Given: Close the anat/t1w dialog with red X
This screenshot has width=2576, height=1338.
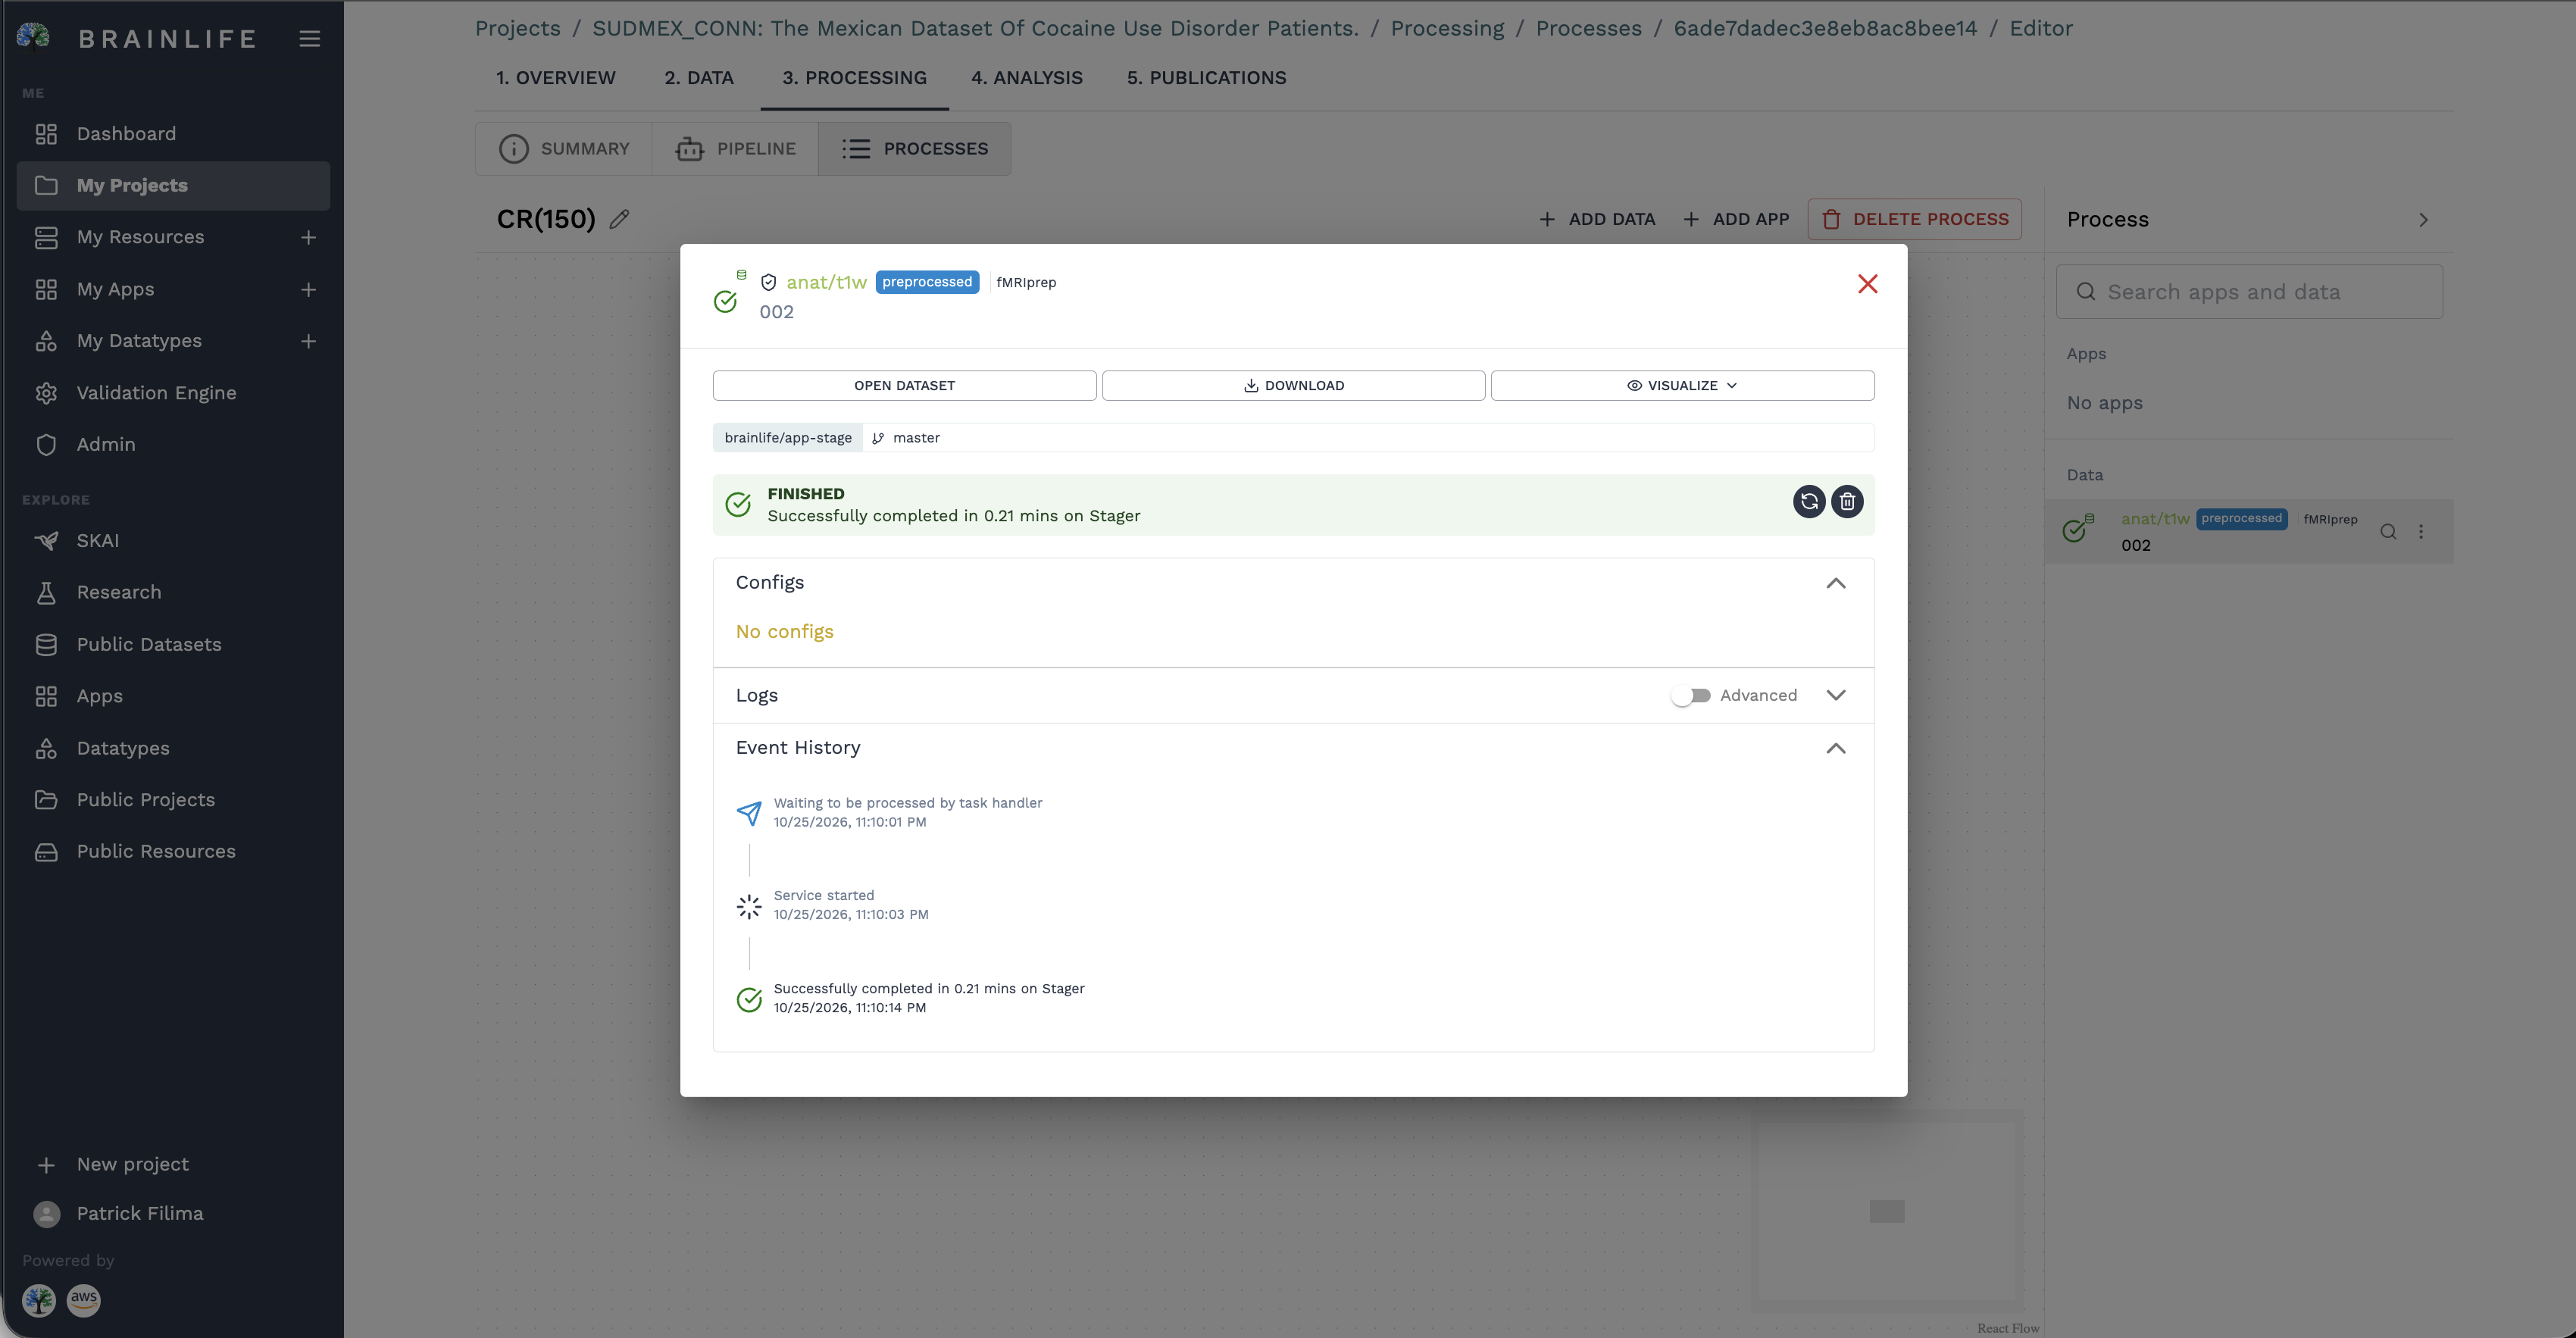Looking at the screenshot, I should (x=1867, y=284).
